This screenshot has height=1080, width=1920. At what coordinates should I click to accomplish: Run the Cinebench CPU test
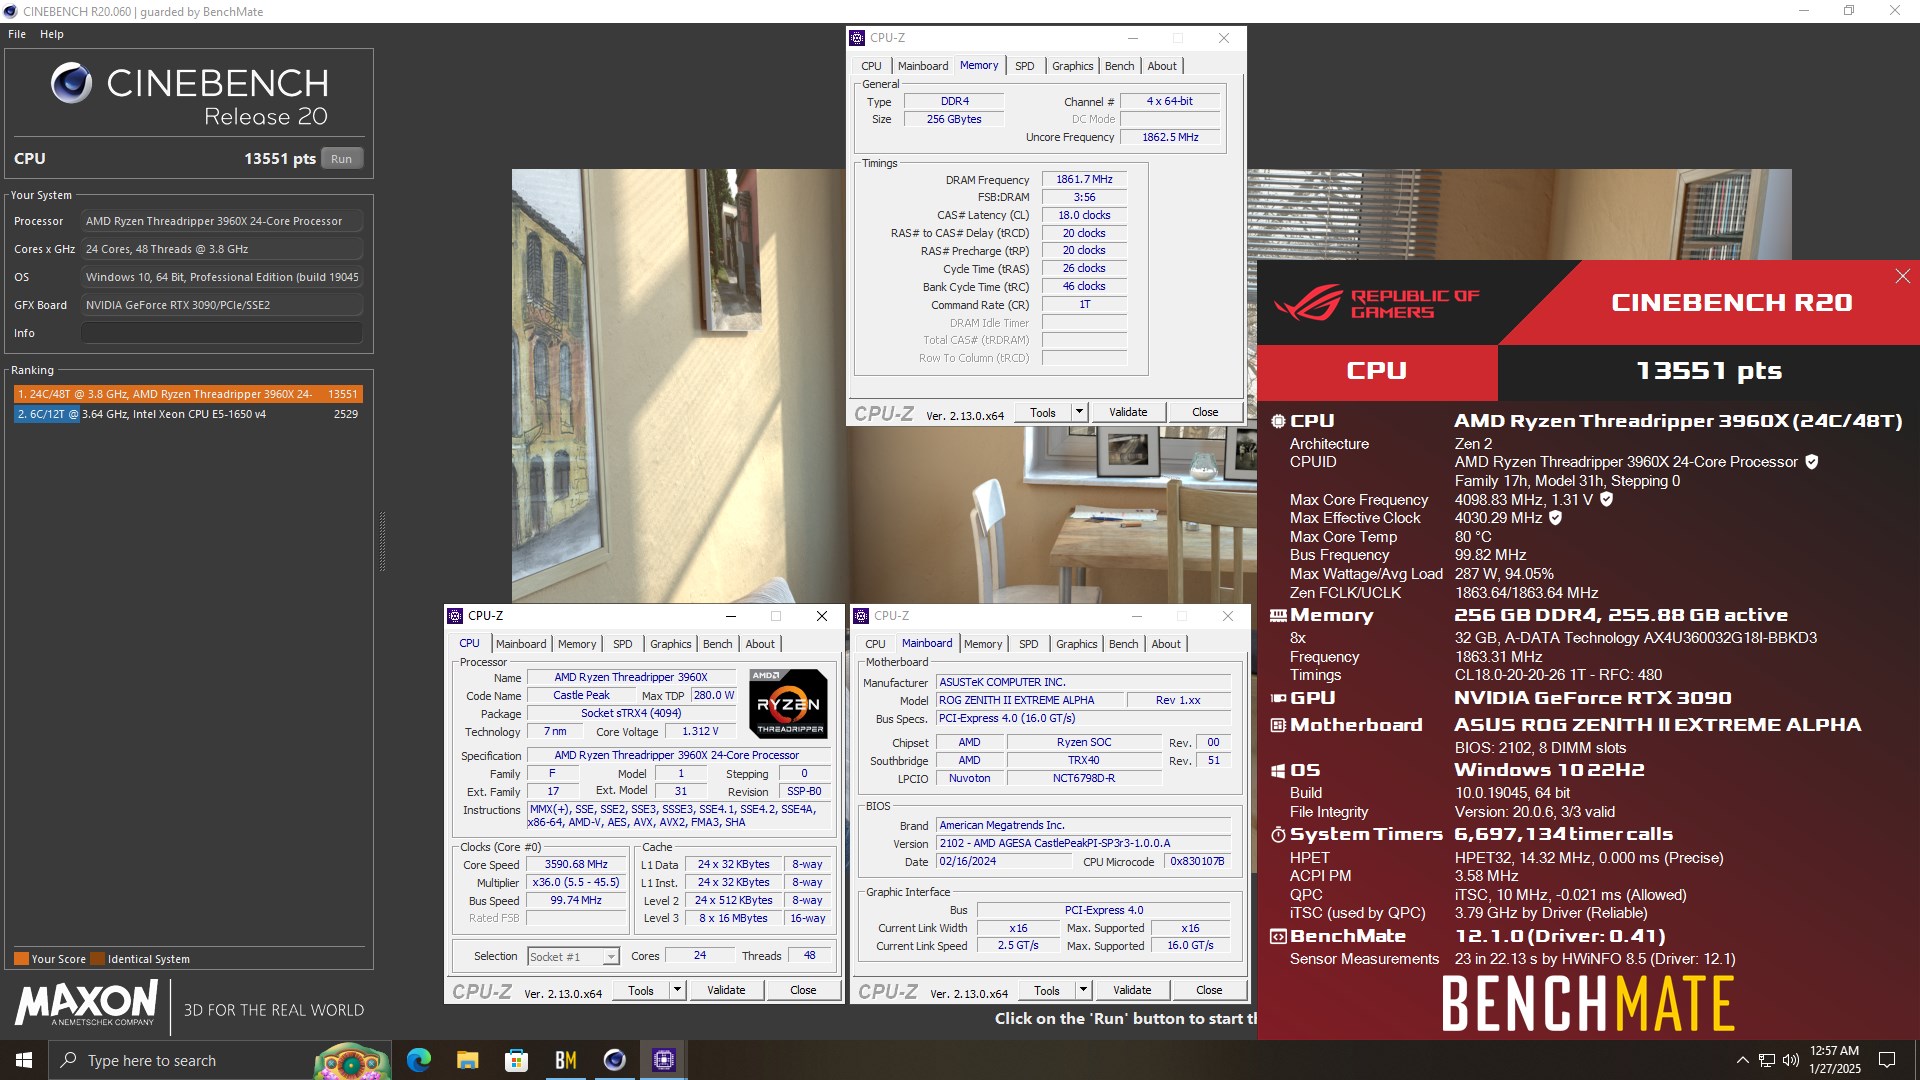tap(341, 159)
